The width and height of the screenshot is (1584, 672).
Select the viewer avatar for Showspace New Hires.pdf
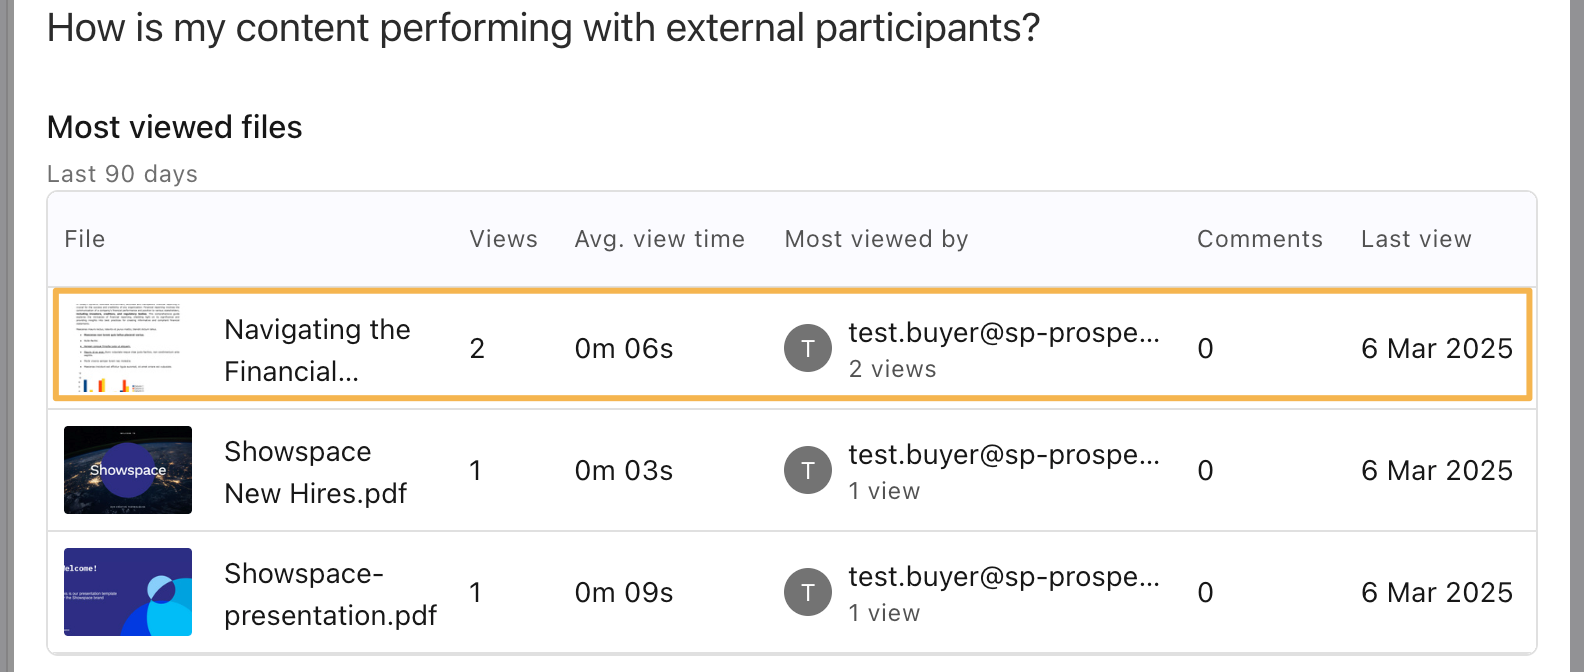(808, 470)
